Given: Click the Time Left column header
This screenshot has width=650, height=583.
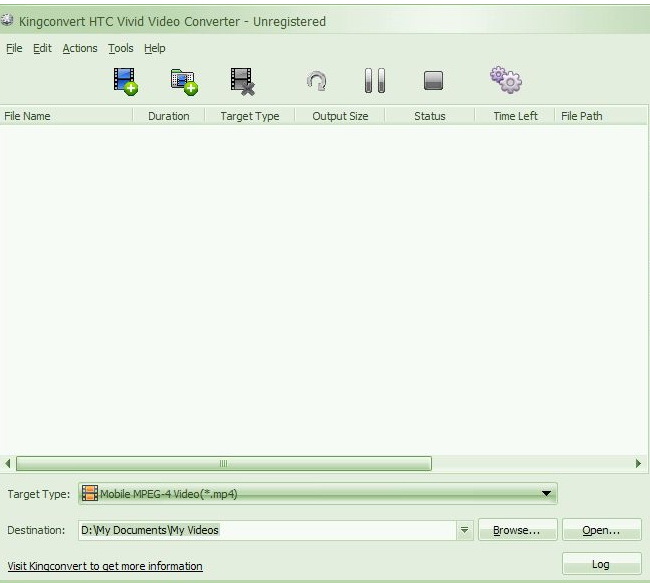Looking at the screenshot, I should (x=515, y=116).
